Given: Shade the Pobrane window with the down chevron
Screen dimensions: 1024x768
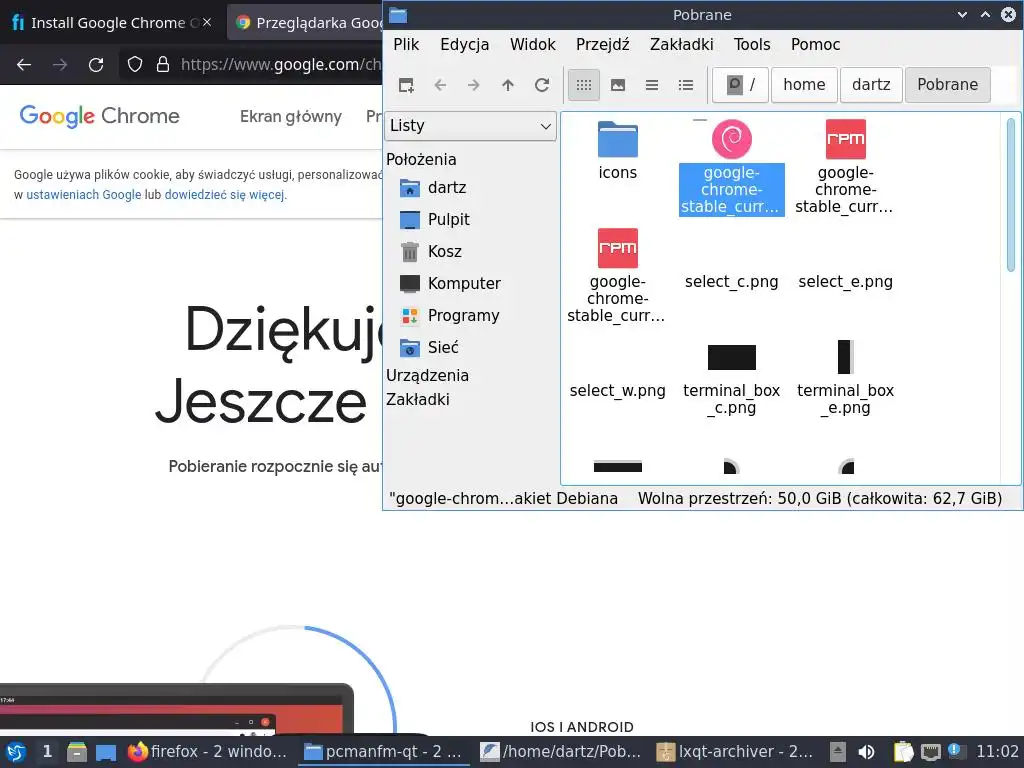Looking at the screenshot, I should (962, 14).
